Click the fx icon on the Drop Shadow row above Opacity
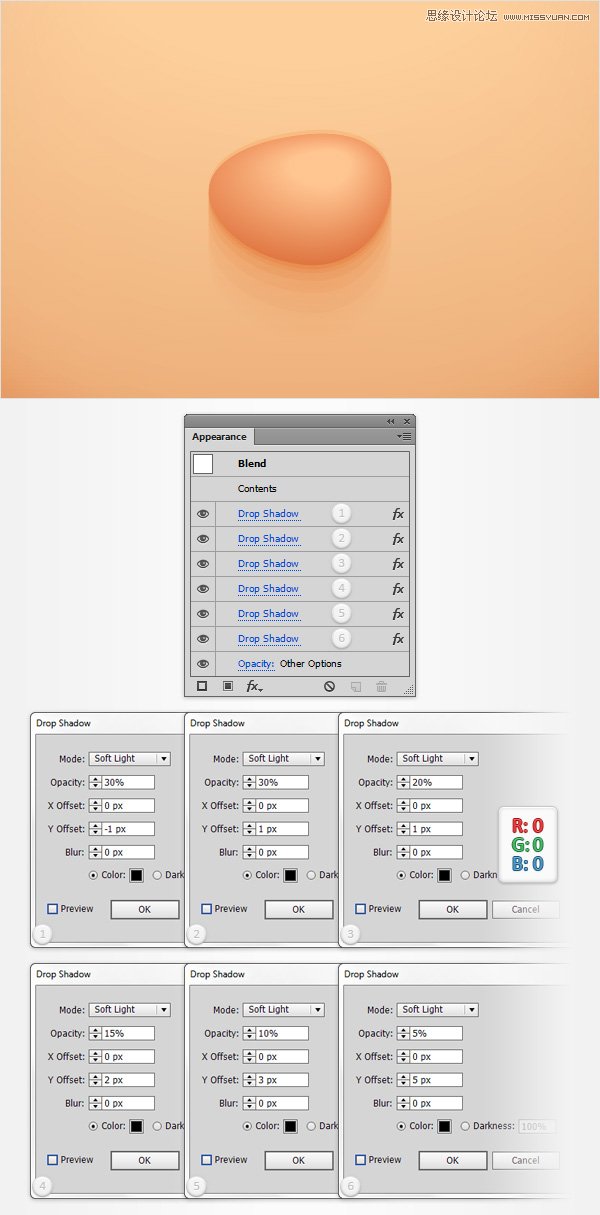The image size is (600, 1215). pyautogui.click(x=398, y=639)
